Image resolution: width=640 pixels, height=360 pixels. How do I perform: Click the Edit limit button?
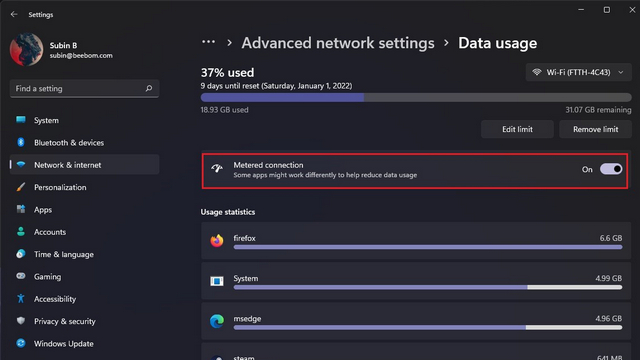coord(517,129)
